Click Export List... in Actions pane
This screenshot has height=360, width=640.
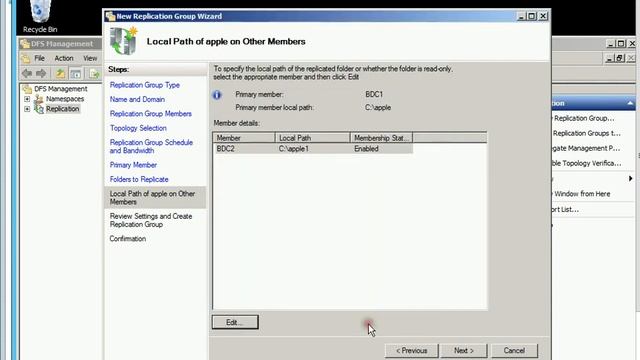click(x=565, y=209)
